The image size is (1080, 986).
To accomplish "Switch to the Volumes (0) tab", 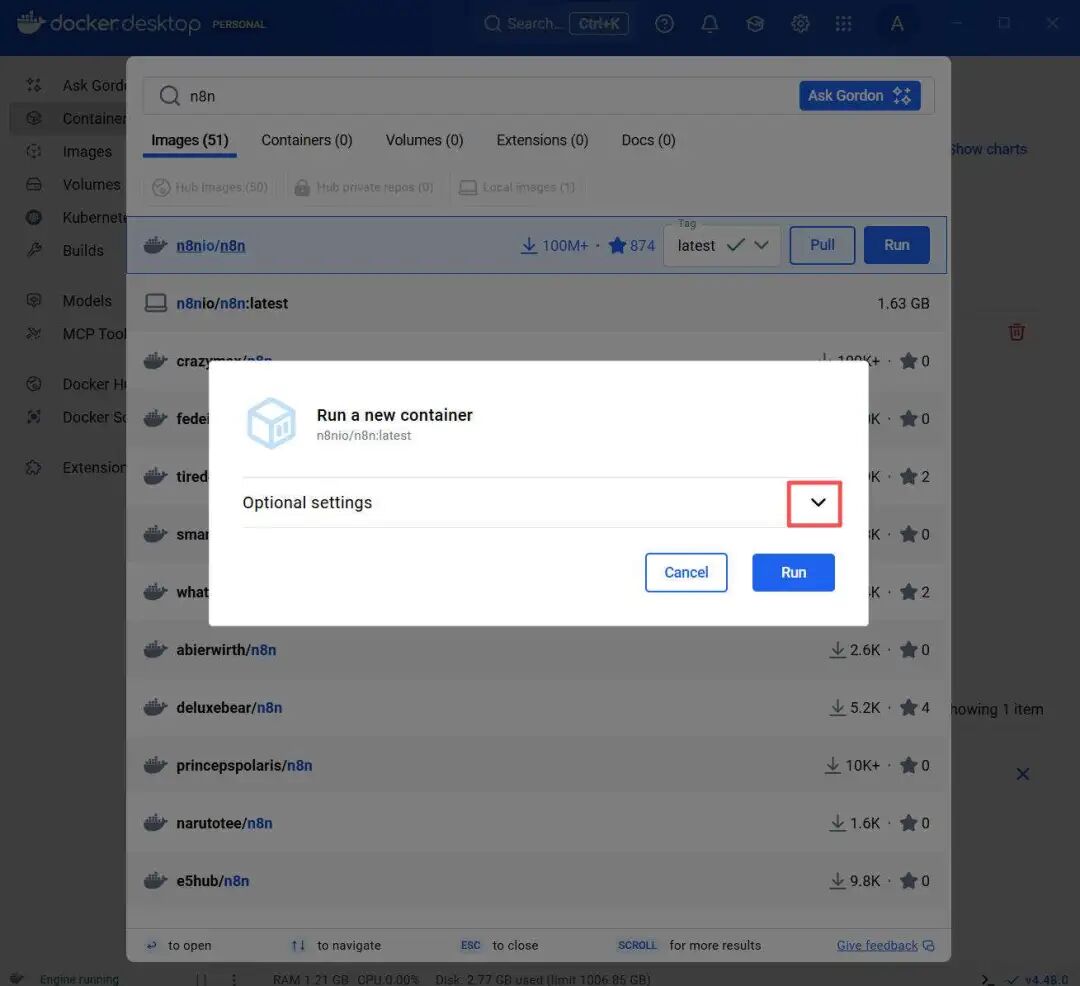I will [424, 140].
